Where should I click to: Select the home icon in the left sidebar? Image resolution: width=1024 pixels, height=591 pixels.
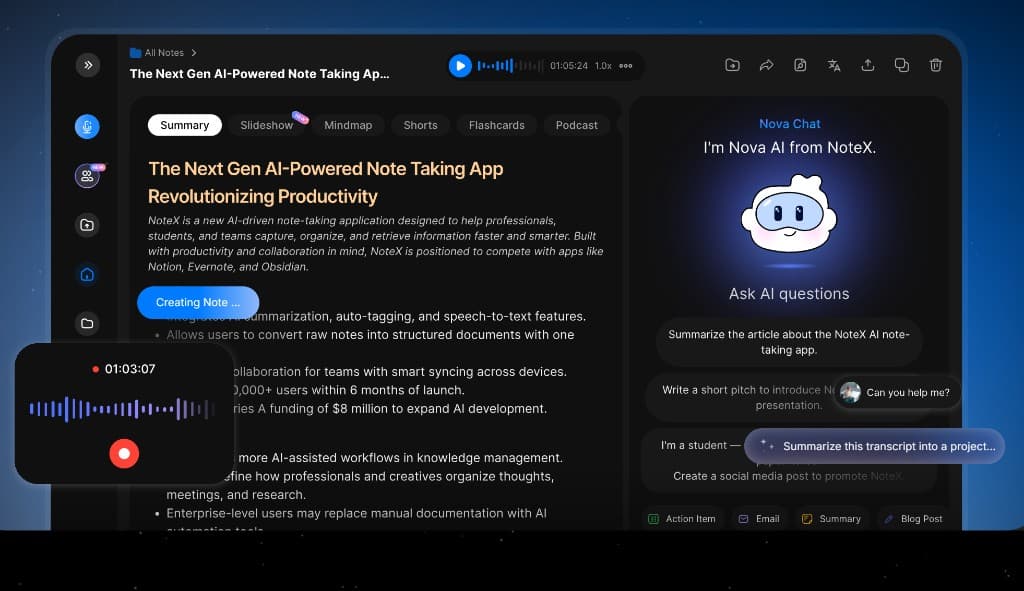(87, 274)
